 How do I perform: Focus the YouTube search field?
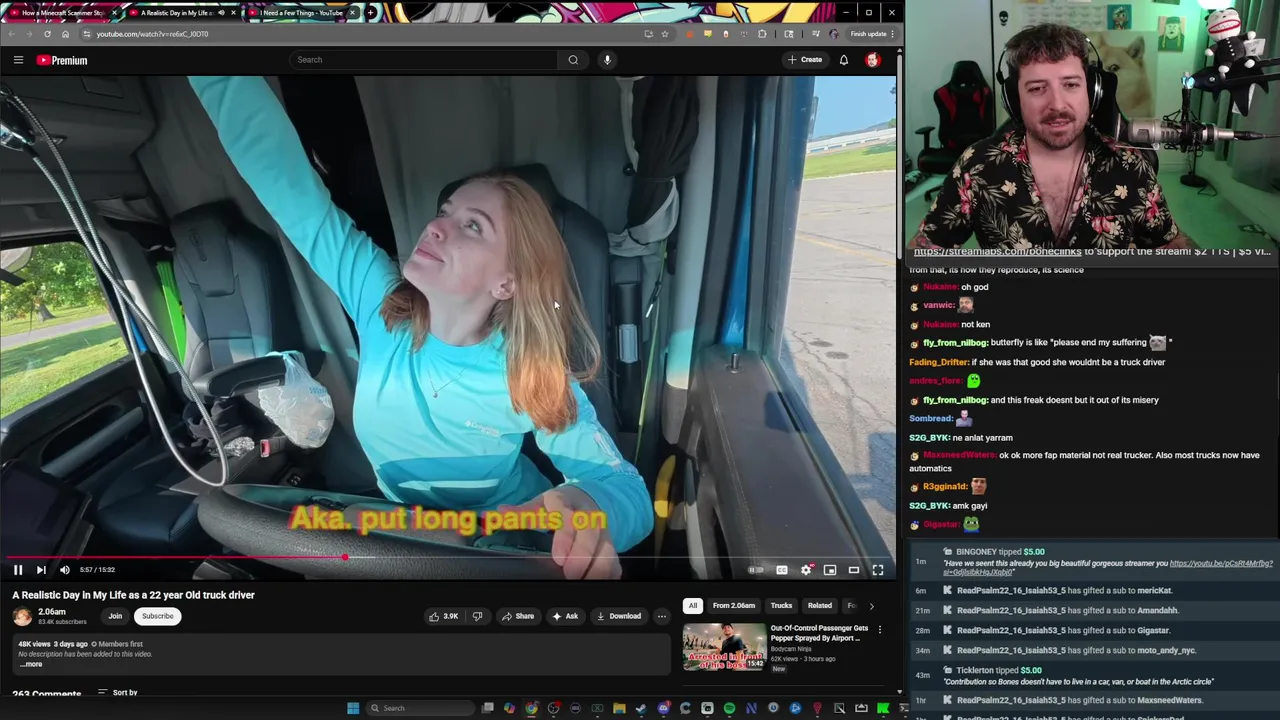click(423, 60)
